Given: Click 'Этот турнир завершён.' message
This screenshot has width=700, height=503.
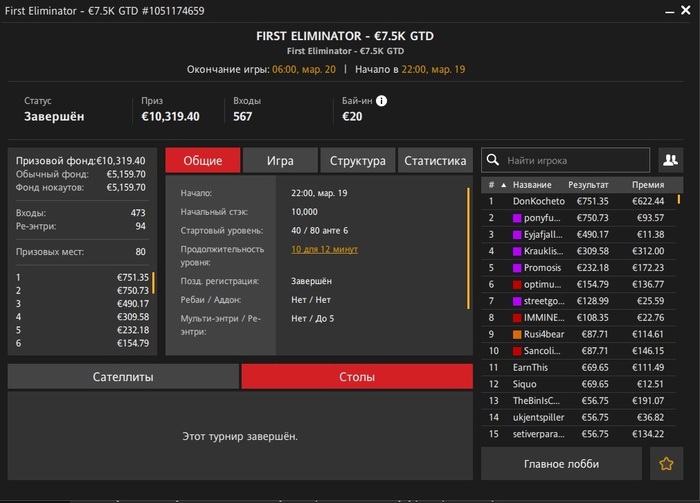Looking at the screenshot, I should pyautogui.click(x=240, y=436).
